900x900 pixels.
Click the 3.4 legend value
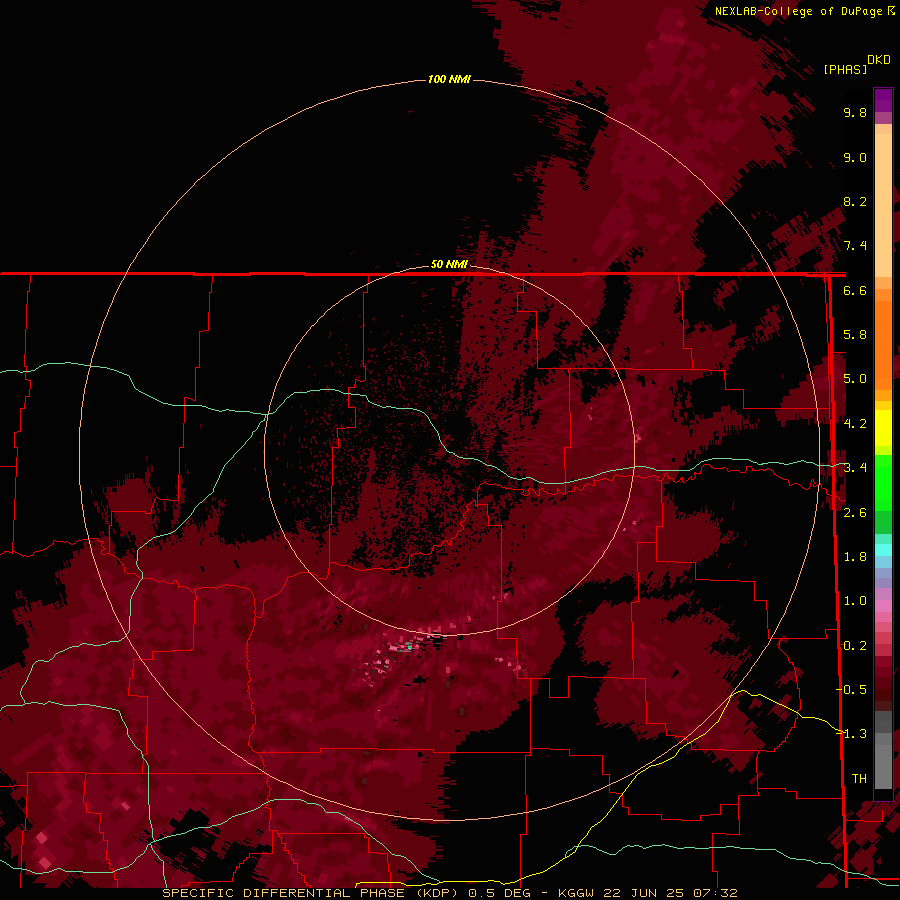point(855,468)
